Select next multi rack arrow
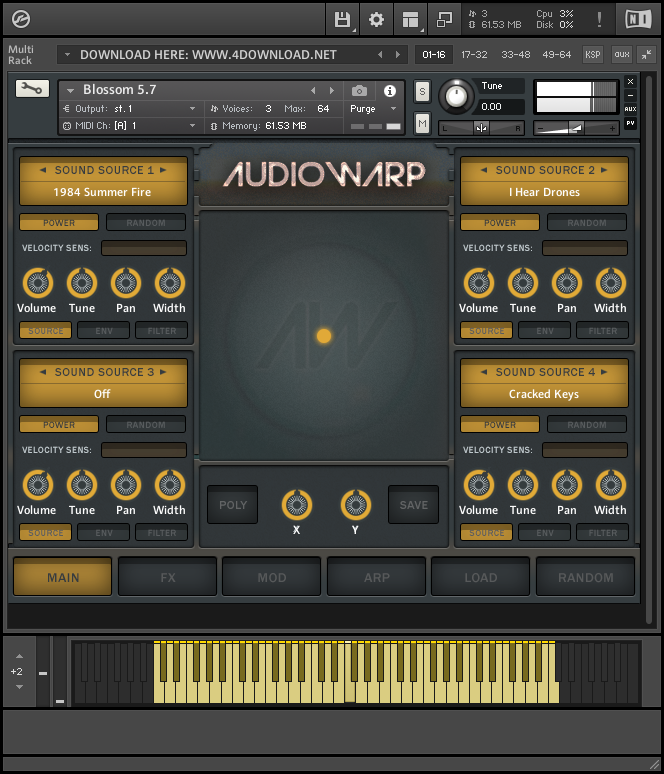The height and width of the screenshot is (774, 664). (x=397, y=55)
